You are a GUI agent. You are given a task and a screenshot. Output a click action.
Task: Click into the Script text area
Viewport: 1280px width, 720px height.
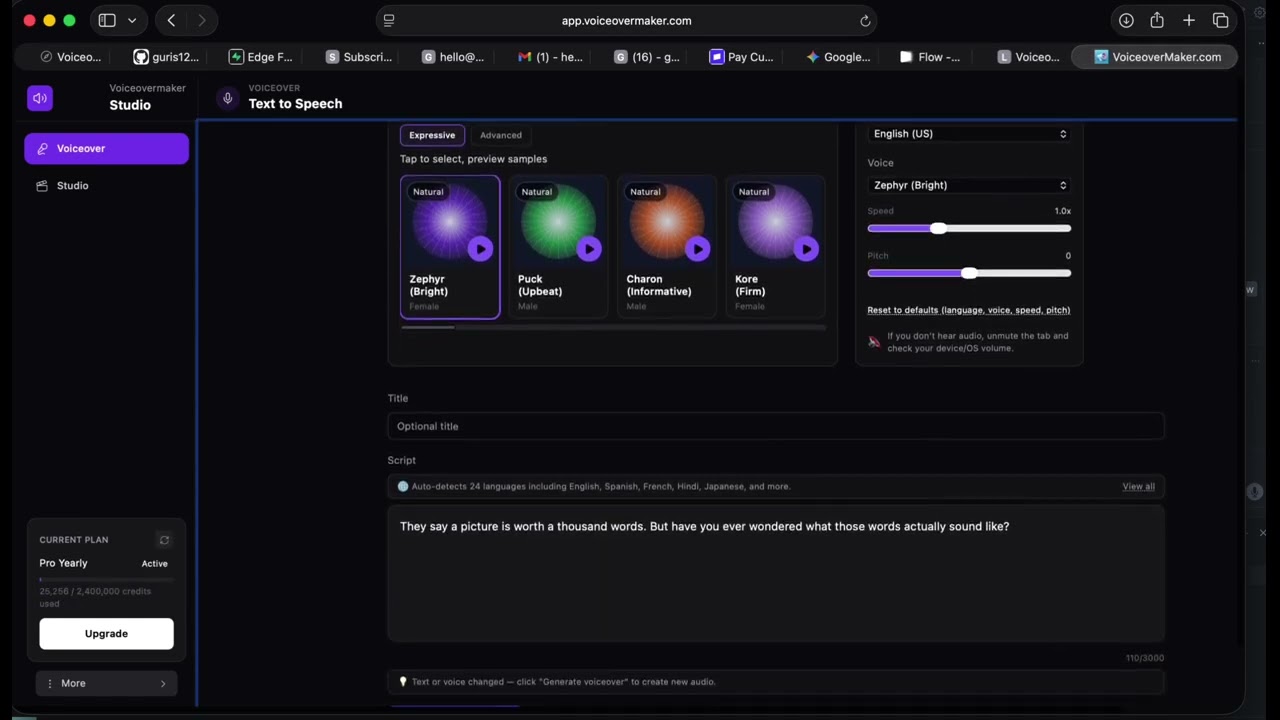point(776,574)
